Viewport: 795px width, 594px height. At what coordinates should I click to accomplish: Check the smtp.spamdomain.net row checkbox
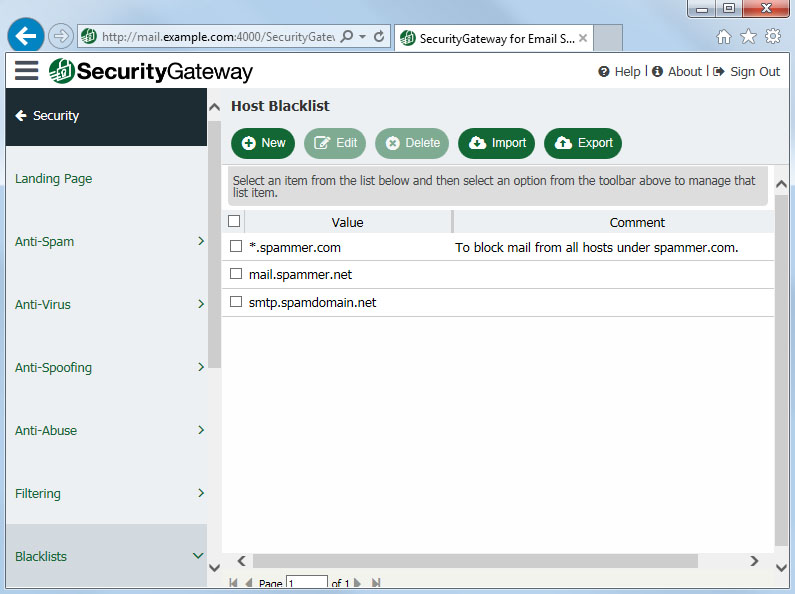point(236,302)
